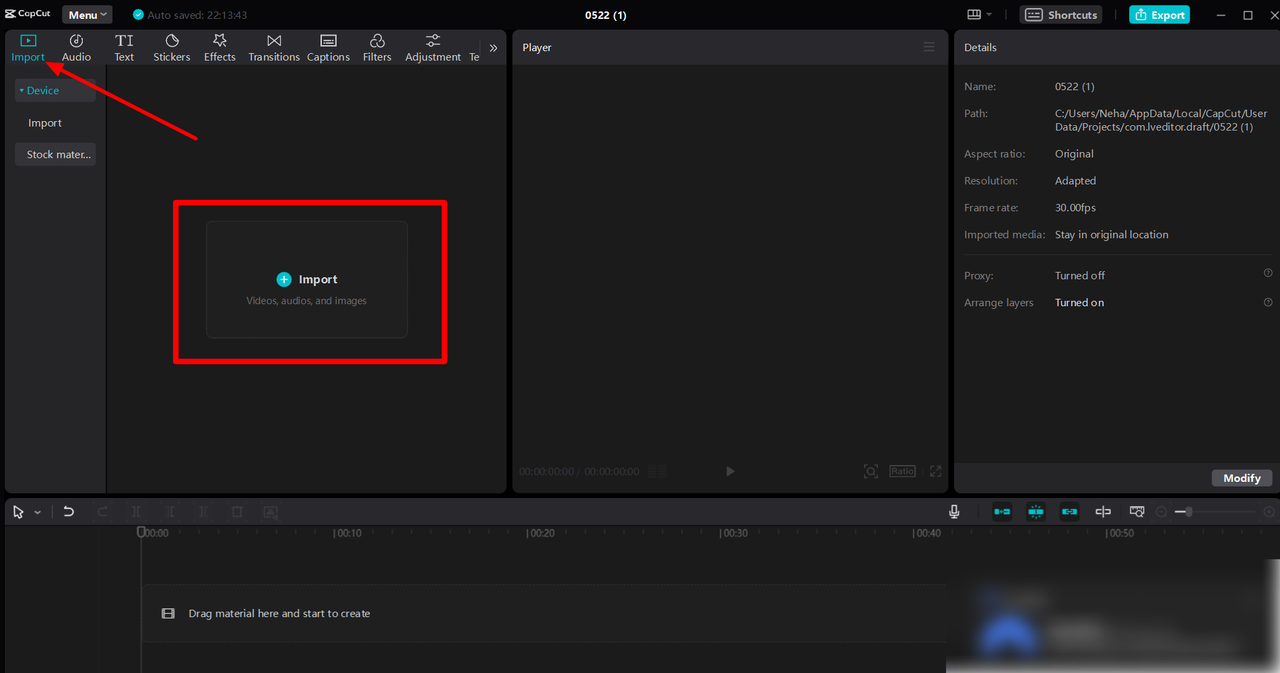Image resolution: width=1280 pixels, height=673 pixels.
Task: Zoom in the timeline
Action: 1269,511
